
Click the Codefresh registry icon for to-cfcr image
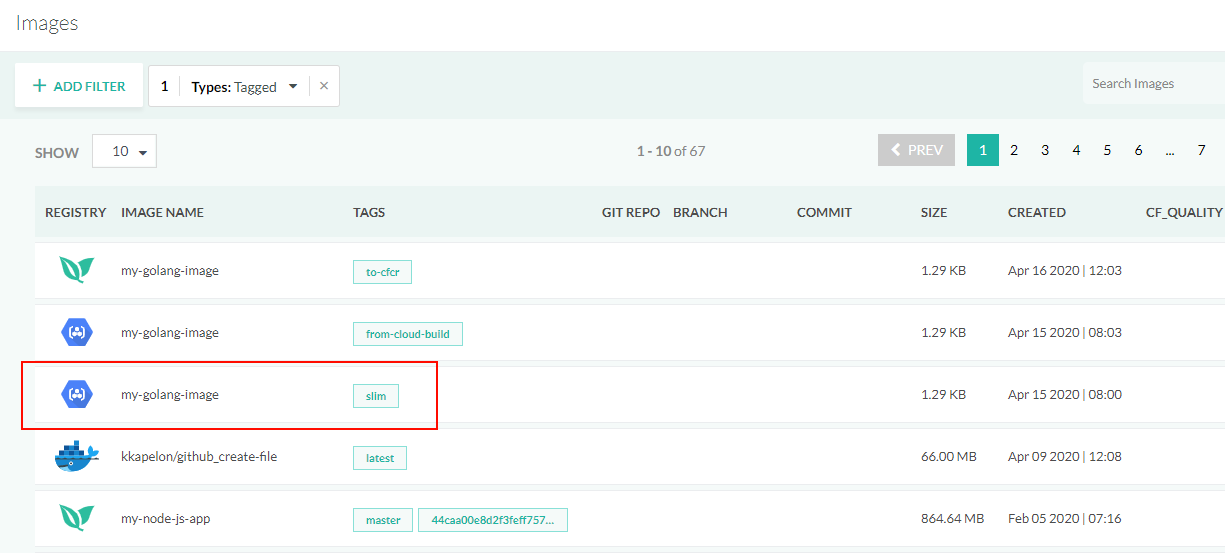pyautogui.click(x=76, y=271)
